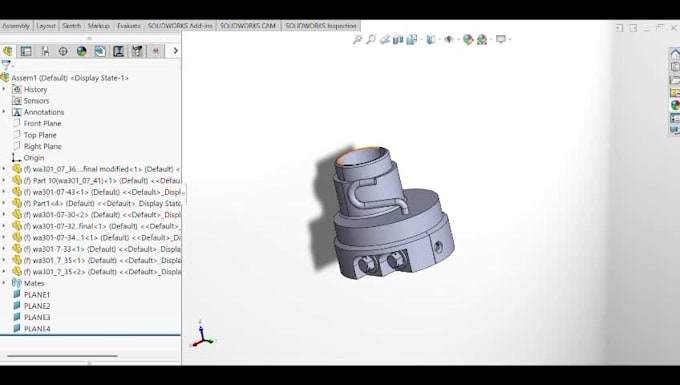Open the SOLIDWORKS CAM feature tree icon
Viewport: 680px width, 385px height.
[100, 51]
